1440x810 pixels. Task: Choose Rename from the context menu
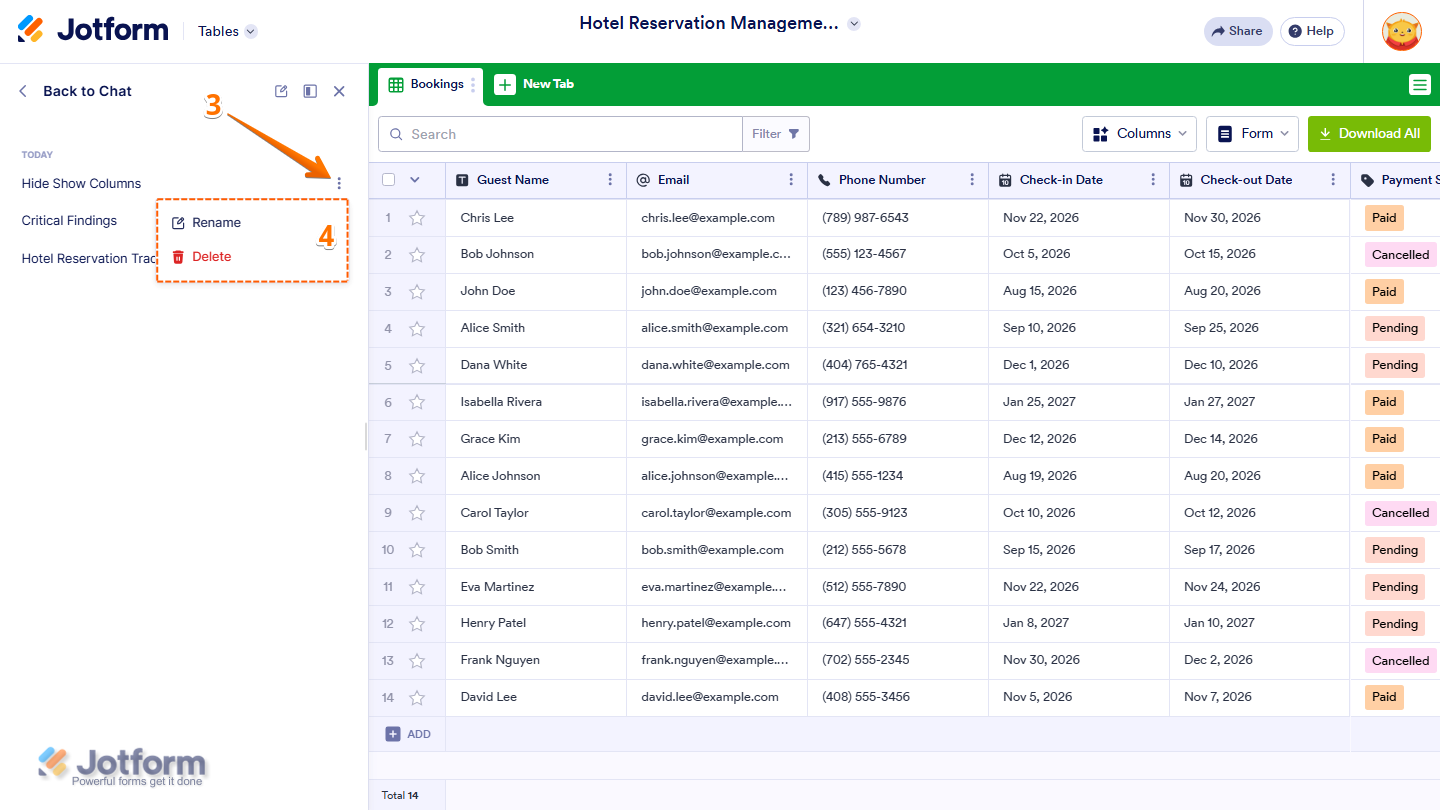click(x=206, y=223)
